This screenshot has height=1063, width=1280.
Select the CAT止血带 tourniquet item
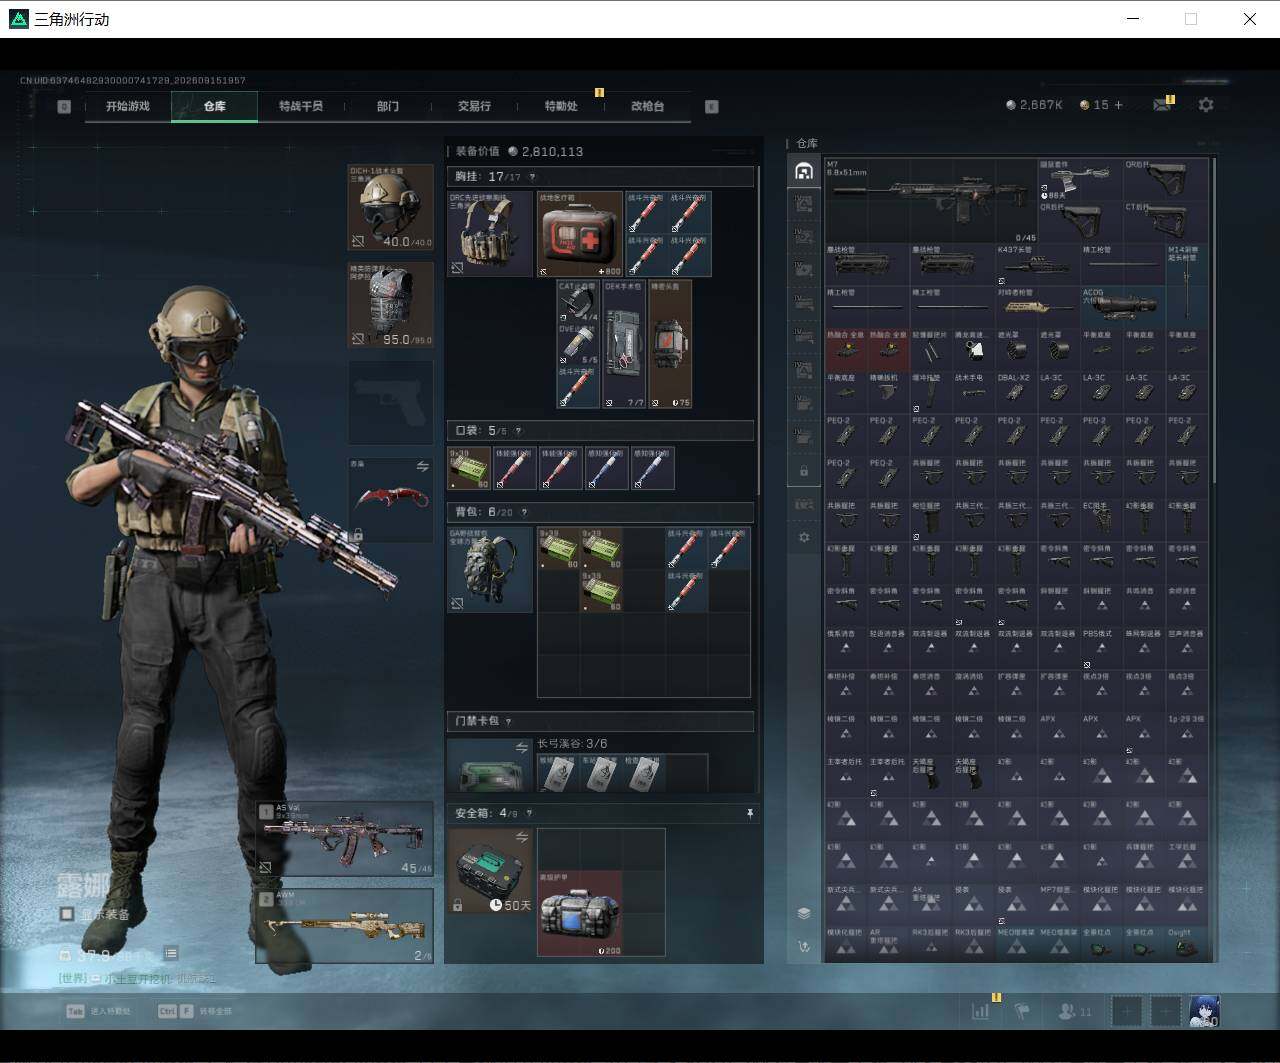point(579,301)
